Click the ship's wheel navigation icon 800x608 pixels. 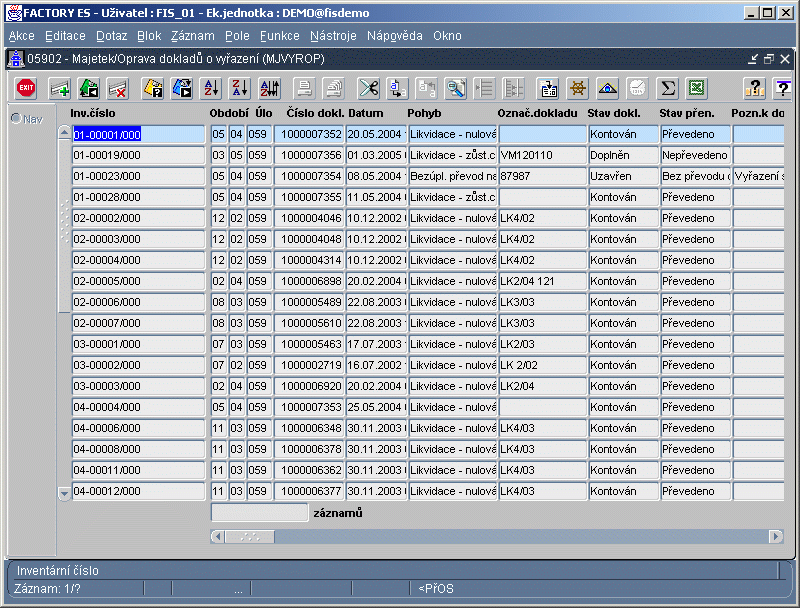pos(578,88)
